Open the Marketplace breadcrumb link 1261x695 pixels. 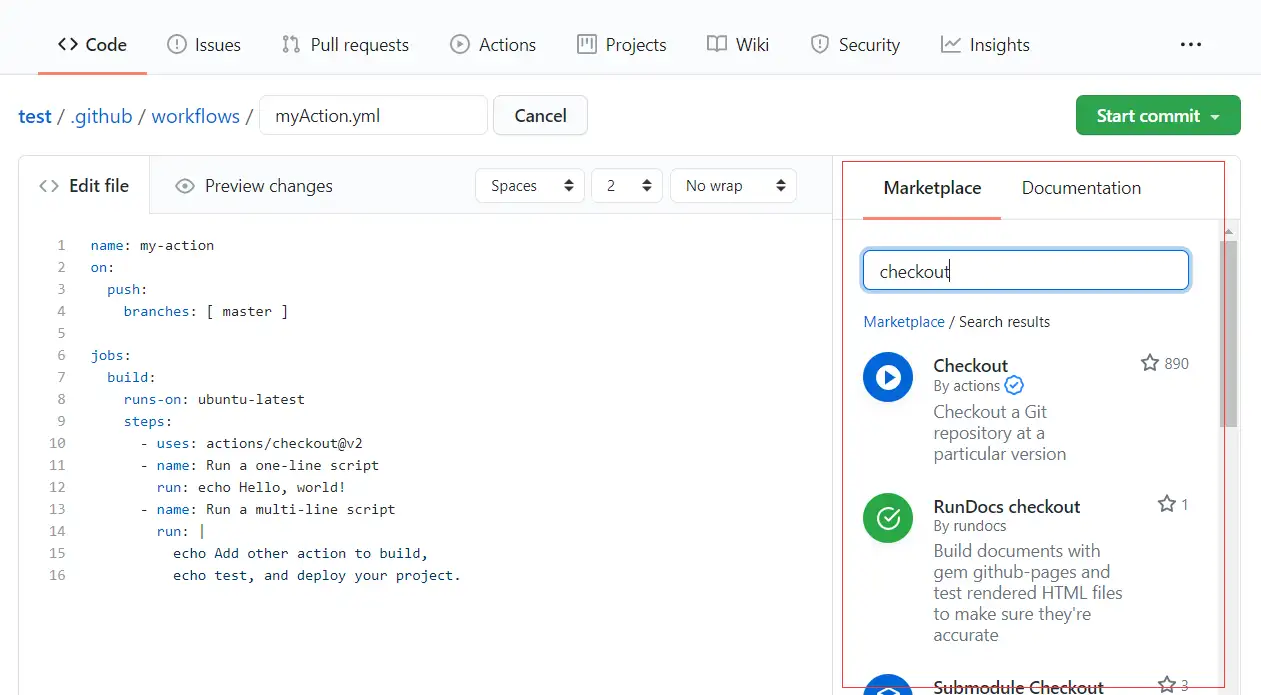tap(904, 322)
